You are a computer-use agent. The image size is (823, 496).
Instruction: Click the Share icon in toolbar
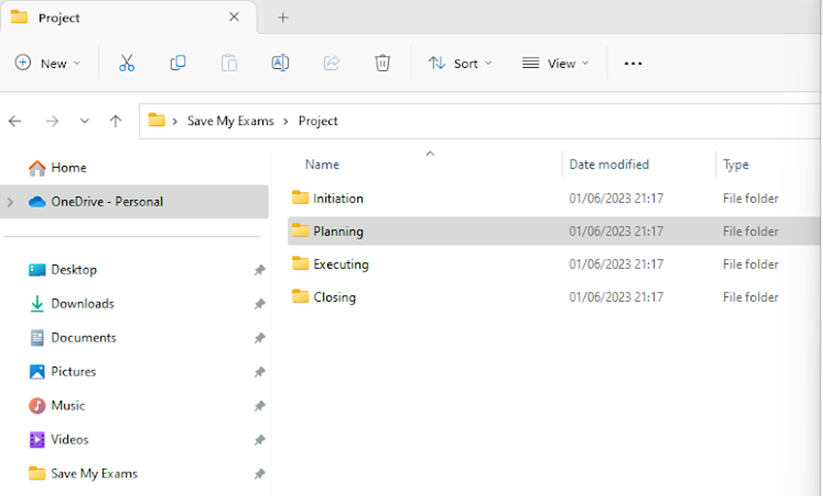pyautogui.click(x=331, y=63)
